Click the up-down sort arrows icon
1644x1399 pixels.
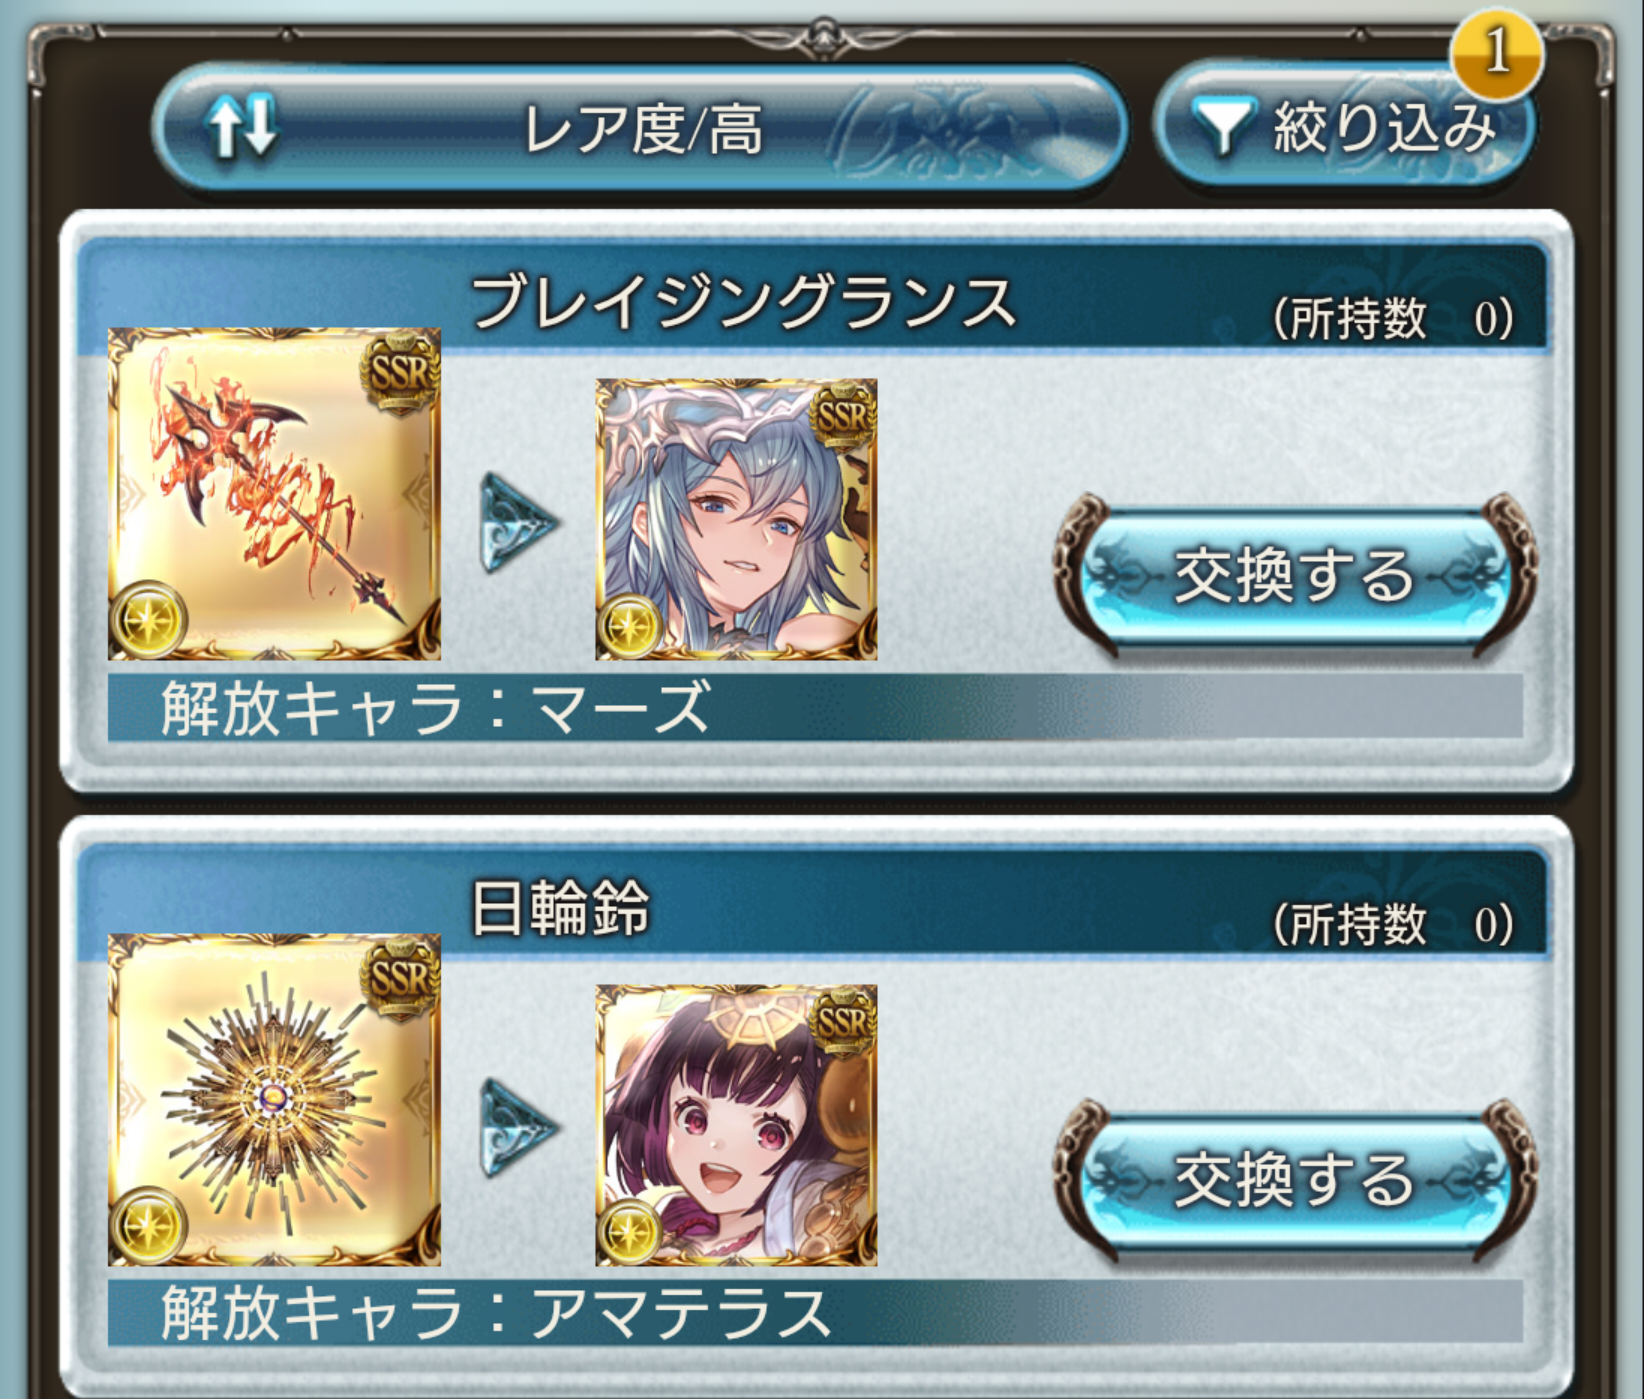point(240,125)
